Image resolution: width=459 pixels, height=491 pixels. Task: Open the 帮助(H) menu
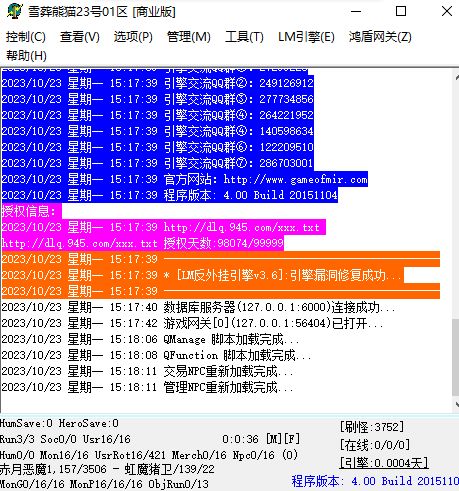pyautogui.click(x=26, y=55)
